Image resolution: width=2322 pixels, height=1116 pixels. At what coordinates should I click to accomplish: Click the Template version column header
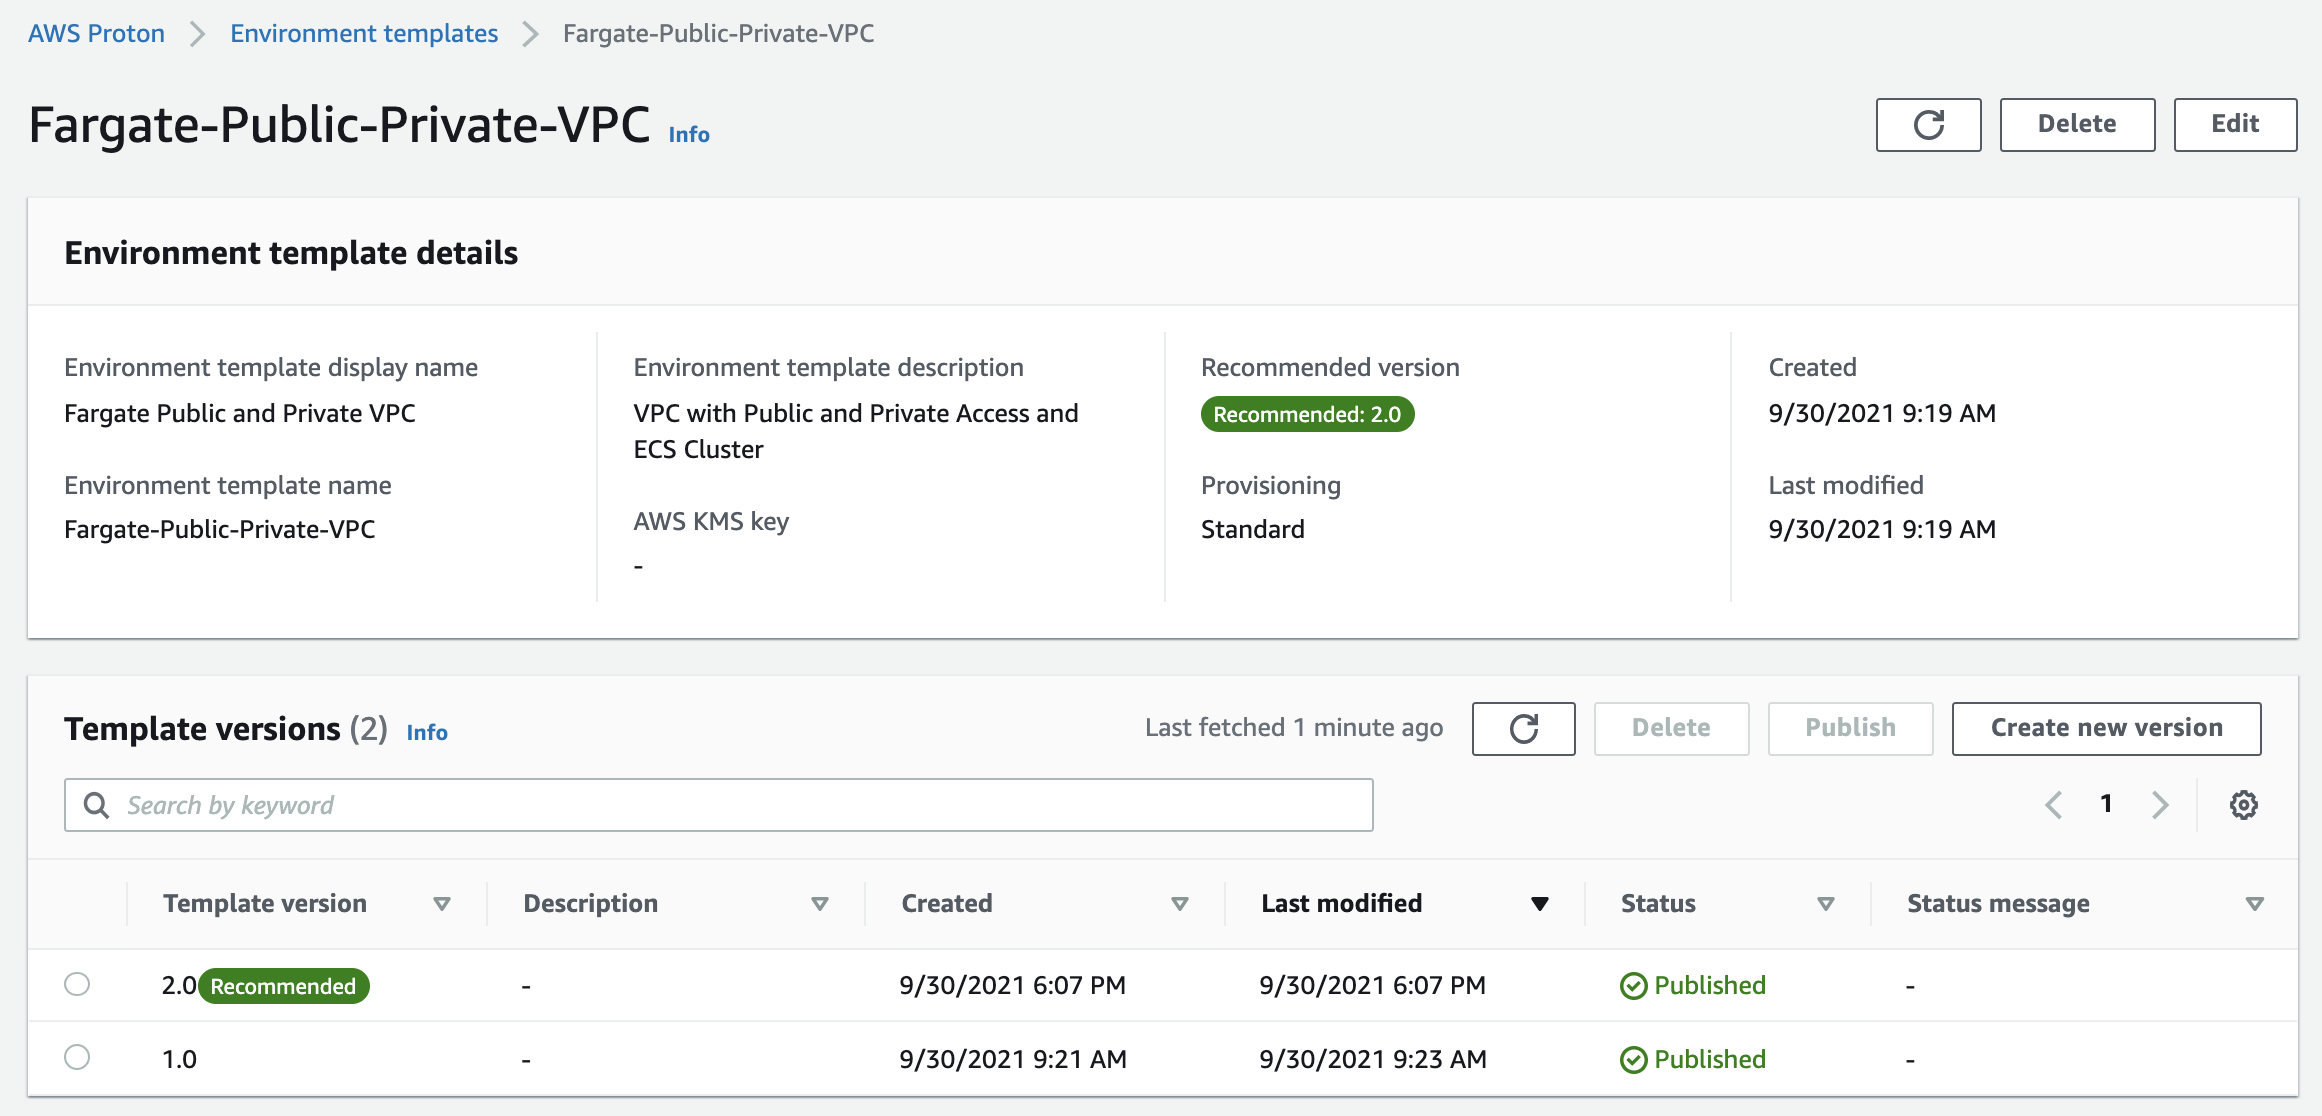(265, 904)
